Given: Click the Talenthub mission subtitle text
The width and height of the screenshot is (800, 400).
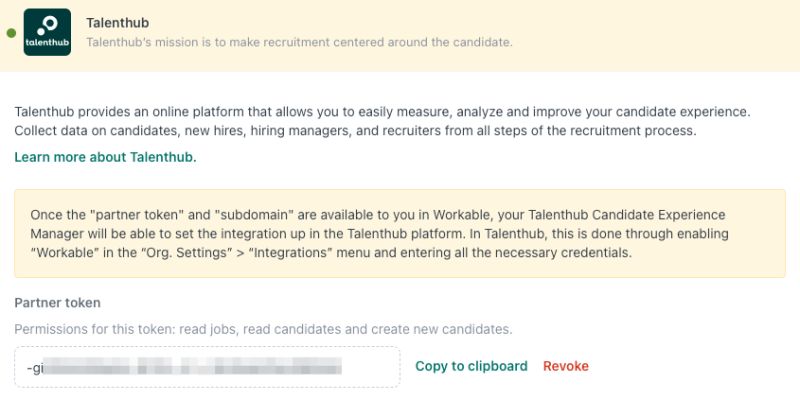Looking at the screenshot, I should (x=299, y=42).
